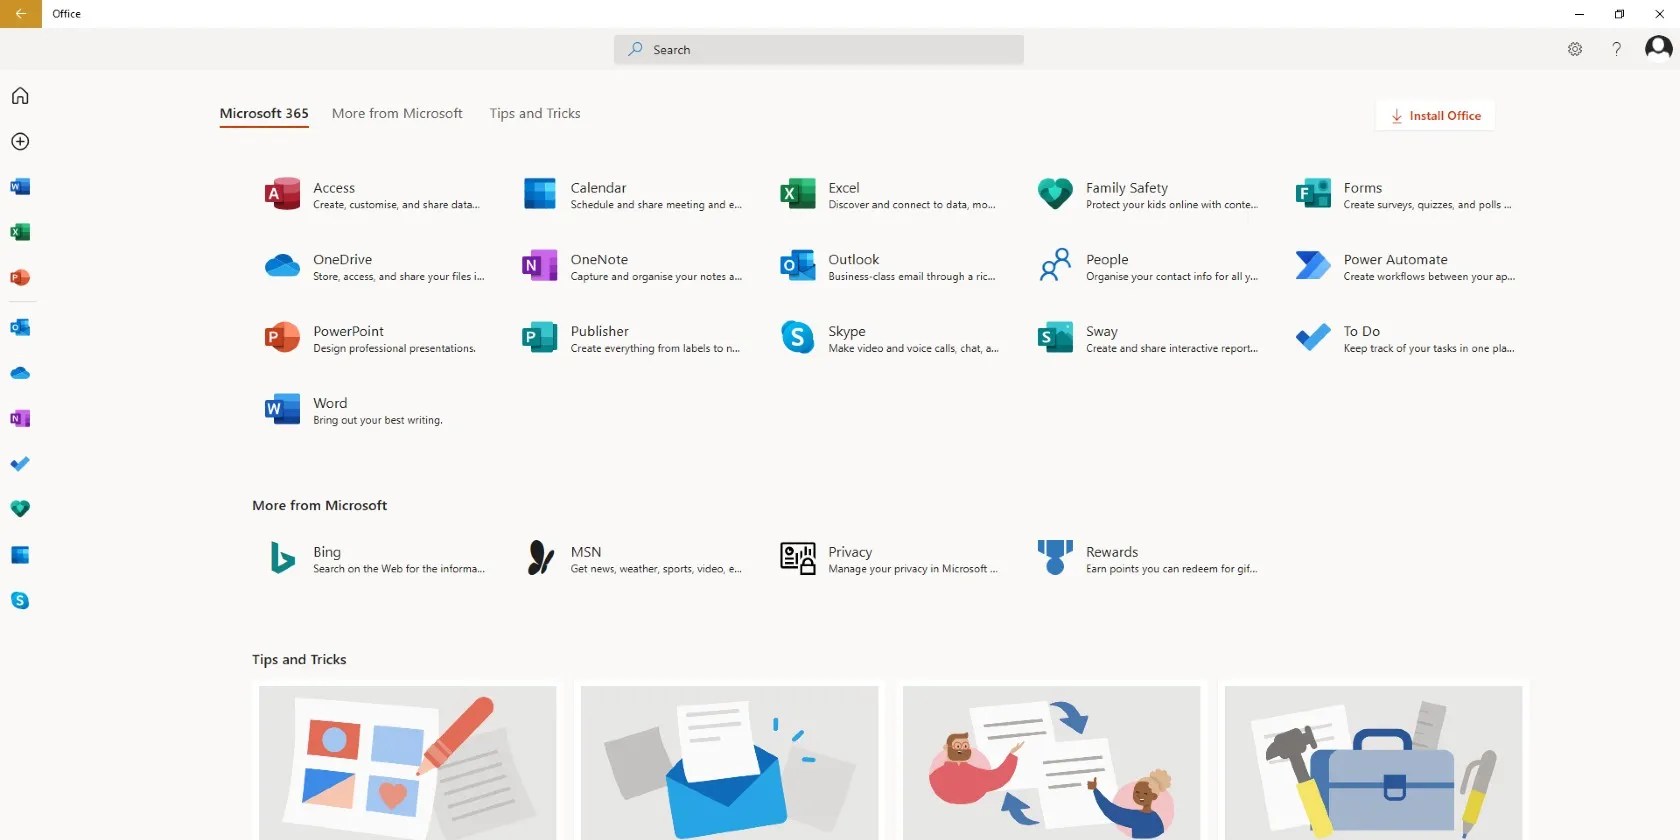Open Settings with the gear icon
Screen dimensions: 1680x840
1575,49
